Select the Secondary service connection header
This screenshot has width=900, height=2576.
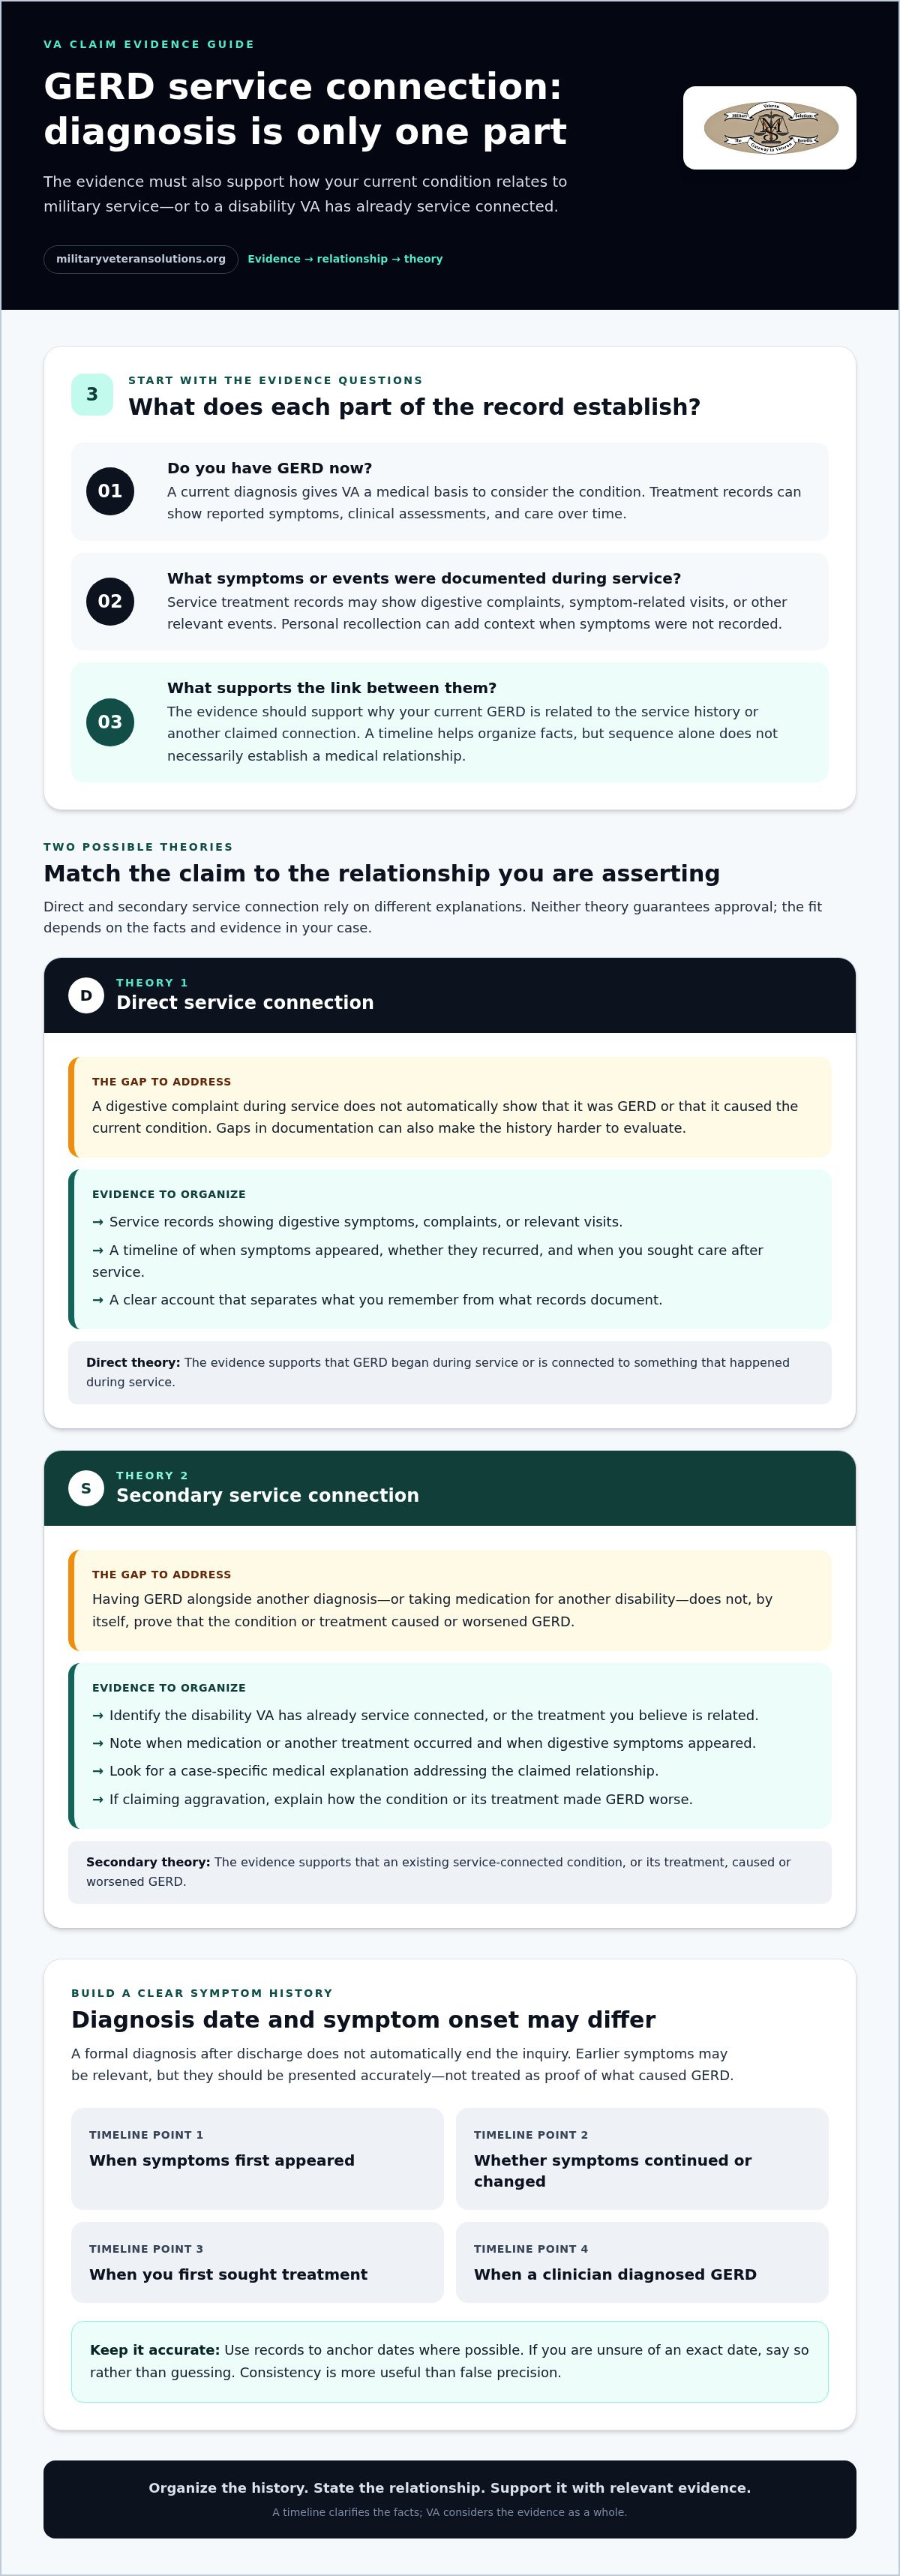(450, 1488)
